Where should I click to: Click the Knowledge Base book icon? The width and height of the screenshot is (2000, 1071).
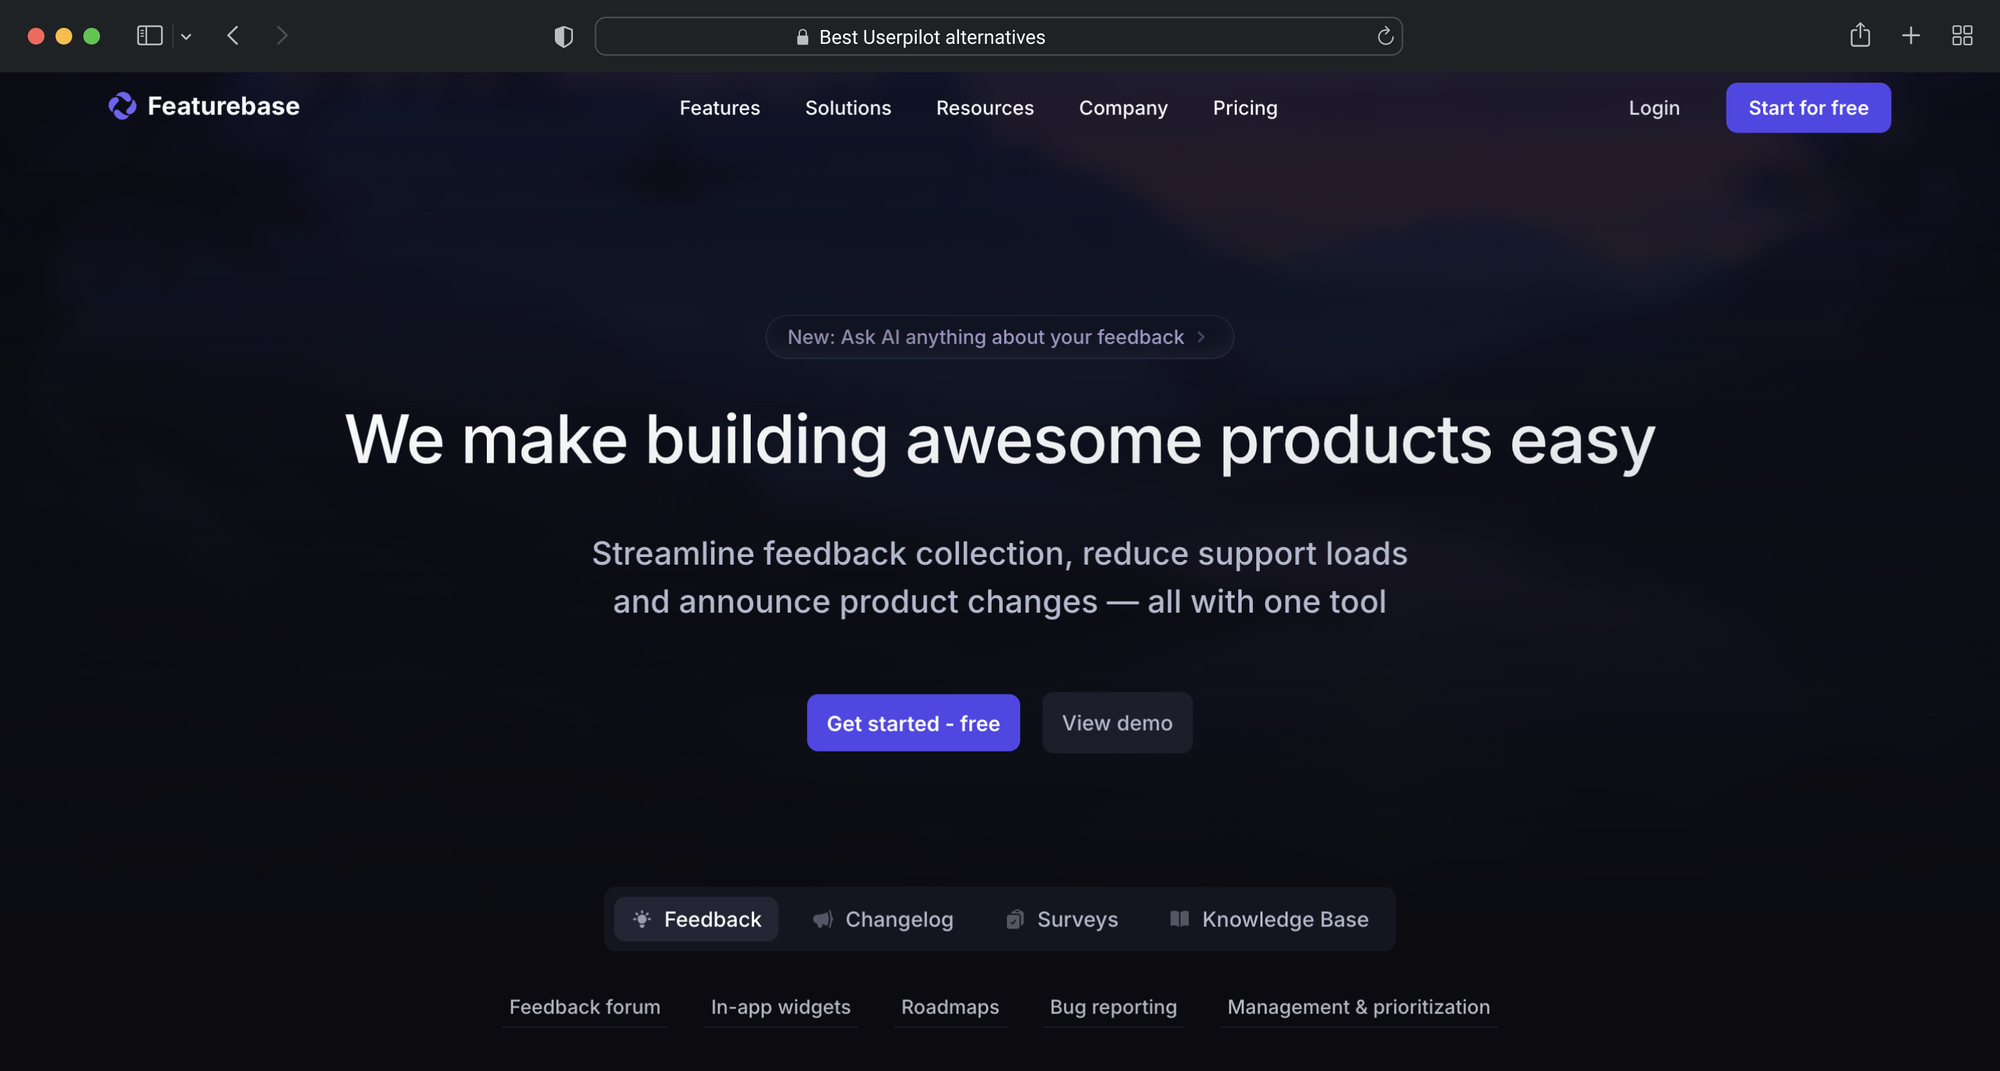(1179, 919)
